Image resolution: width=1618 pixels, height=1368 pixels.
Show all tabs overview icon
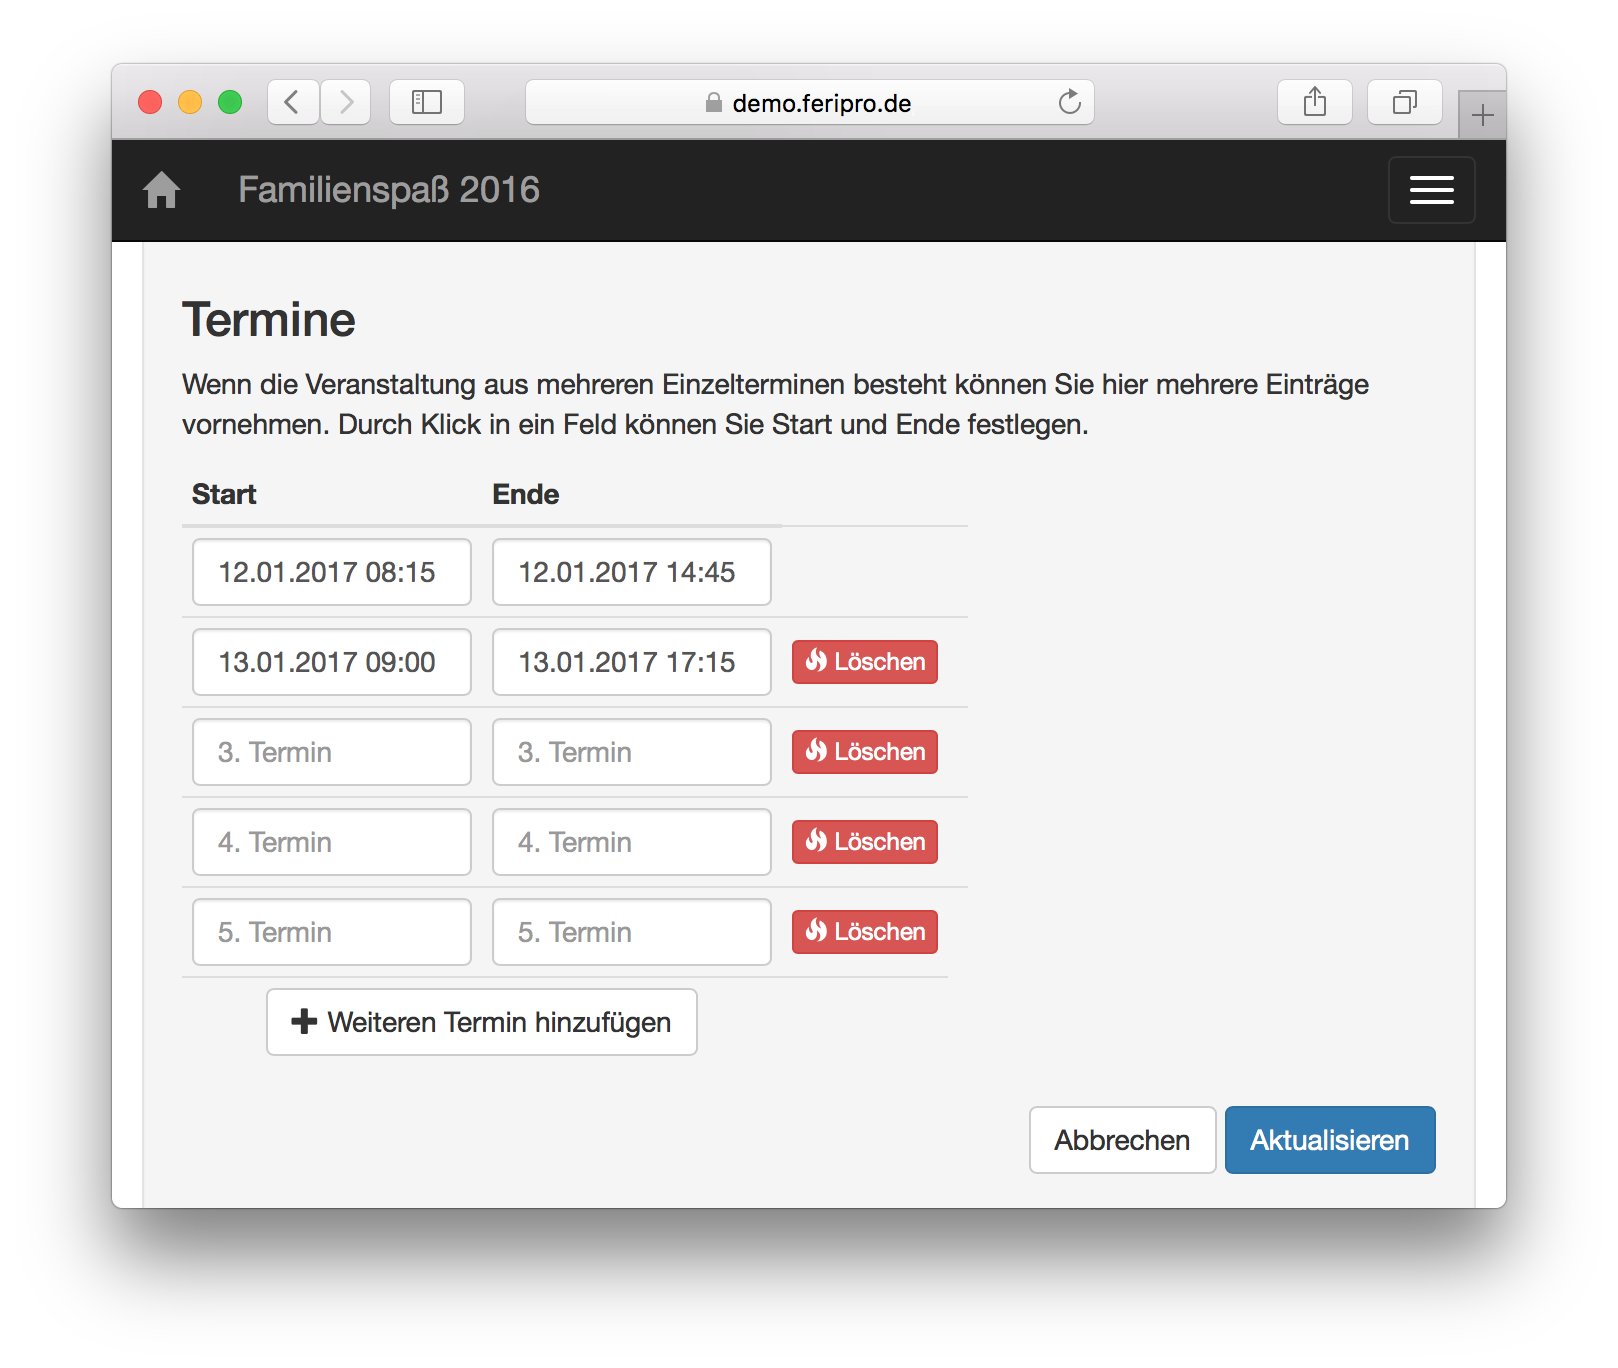(x=1404, y=102)
